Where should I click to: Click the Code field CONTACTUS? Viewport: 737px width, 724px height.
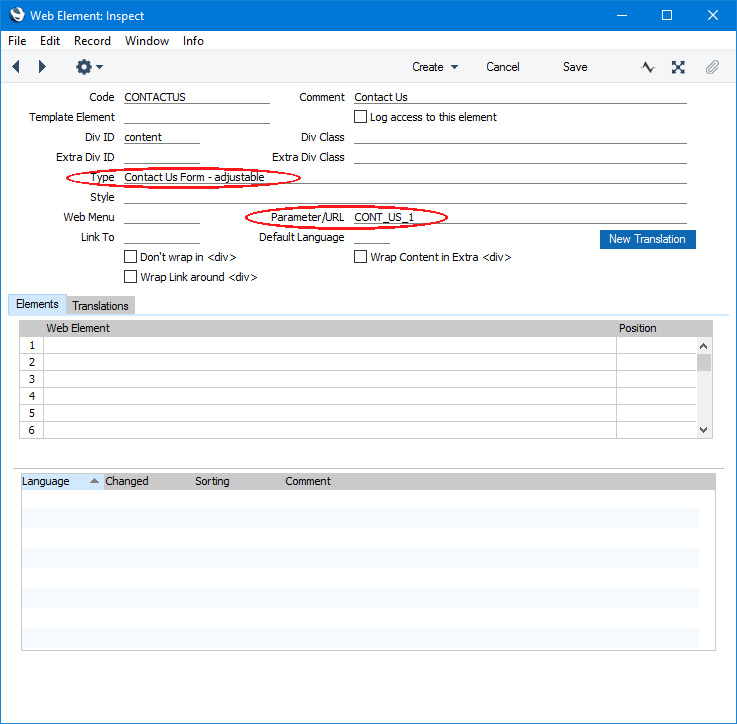(196, 97)
